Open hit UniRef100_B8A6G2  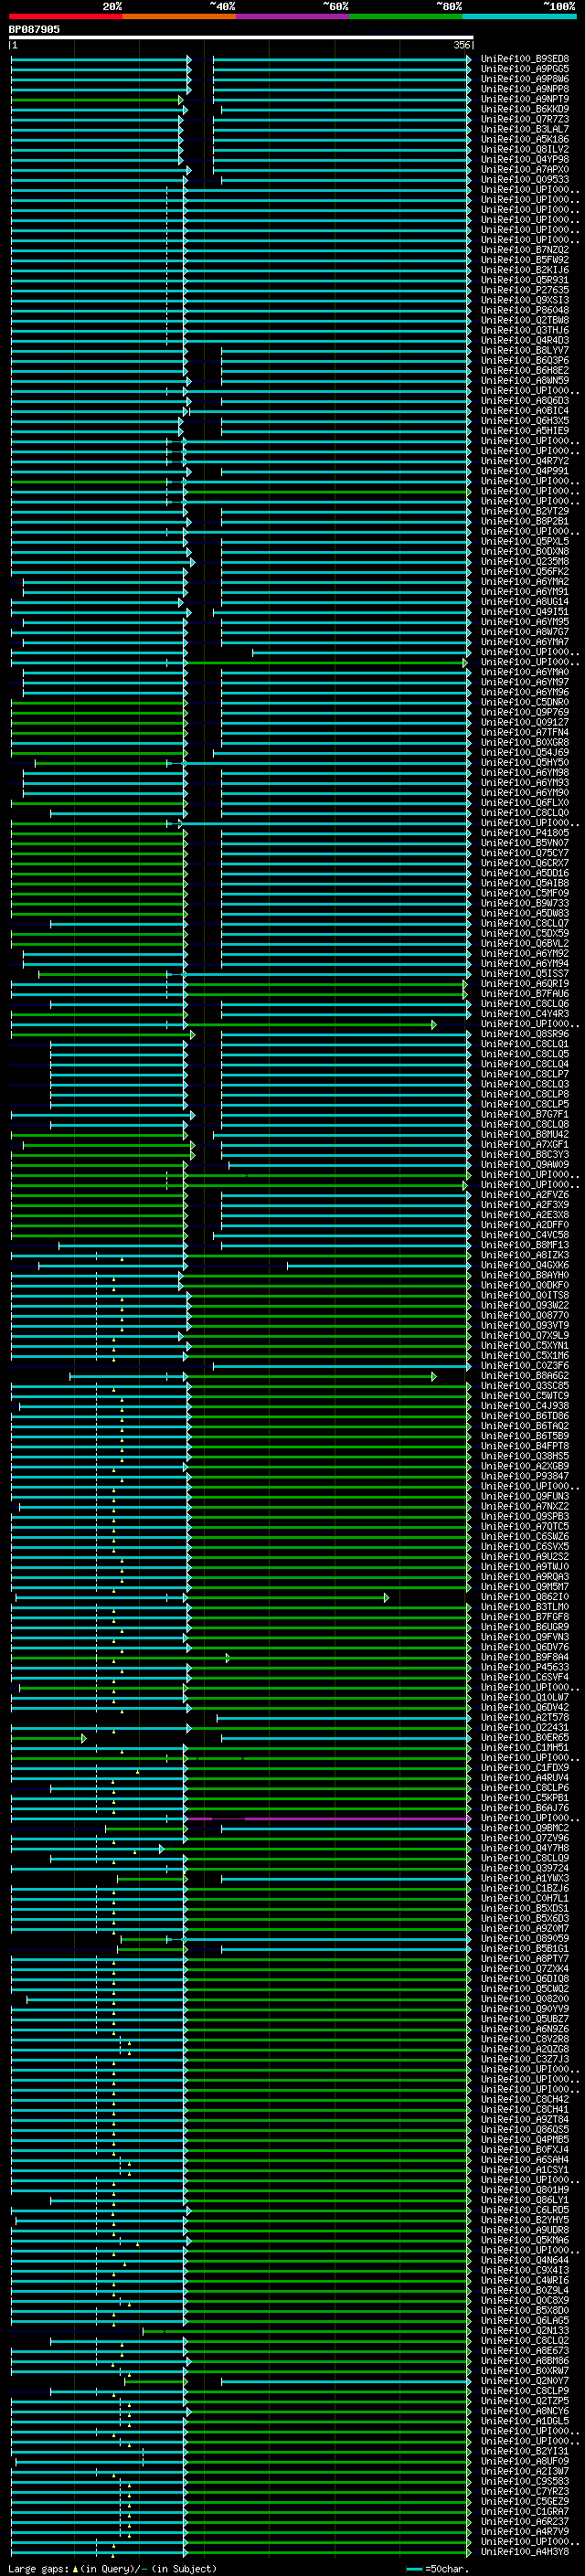click(525, 1375)
